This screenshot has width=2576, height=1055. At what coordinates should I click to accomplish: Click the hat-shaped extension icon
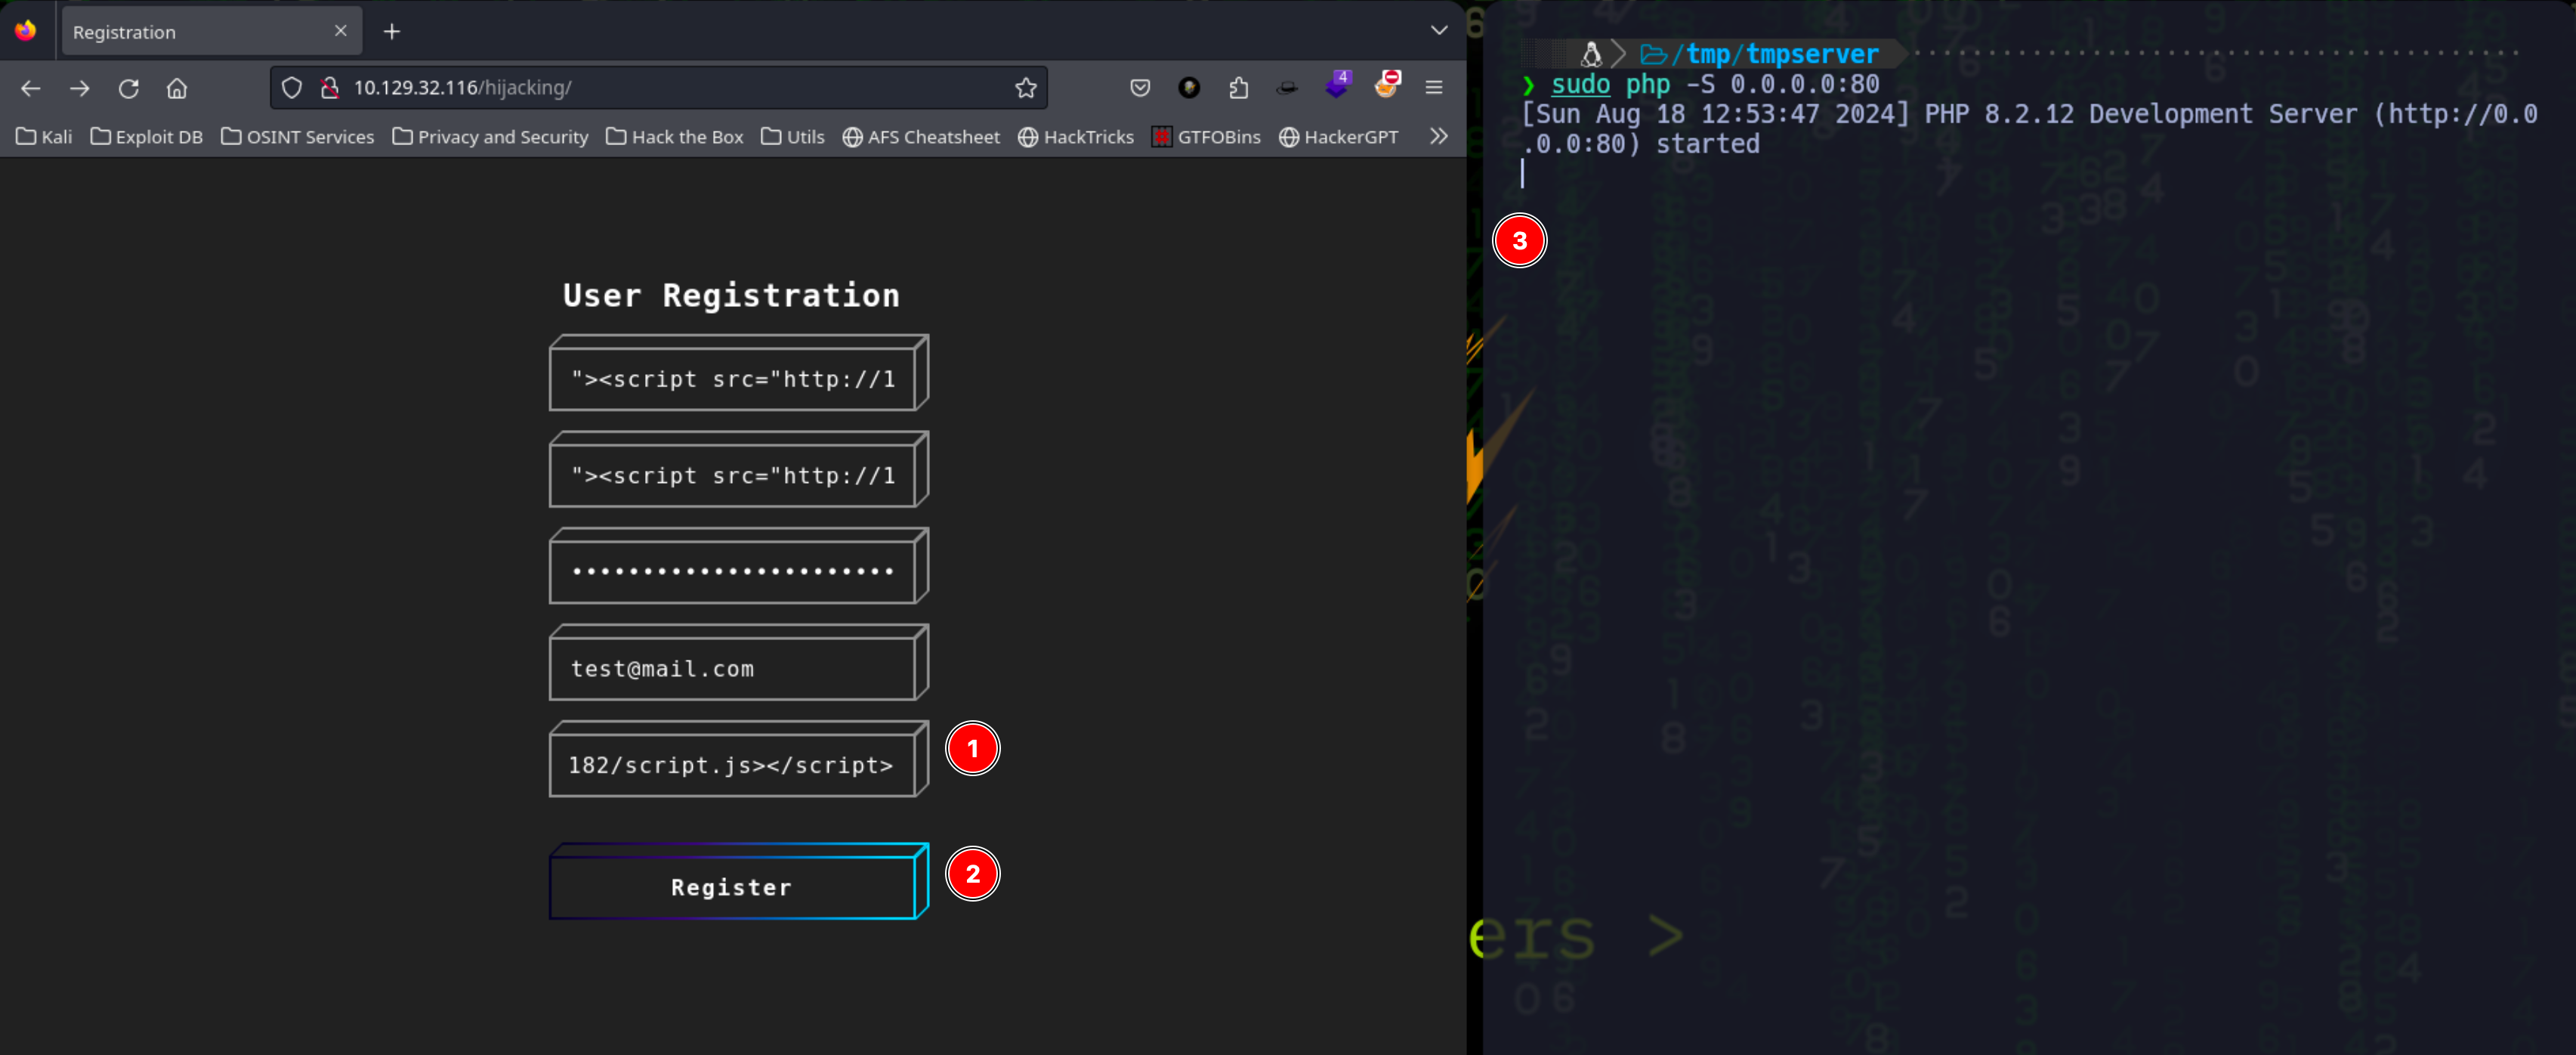[x=1287, y=88]
